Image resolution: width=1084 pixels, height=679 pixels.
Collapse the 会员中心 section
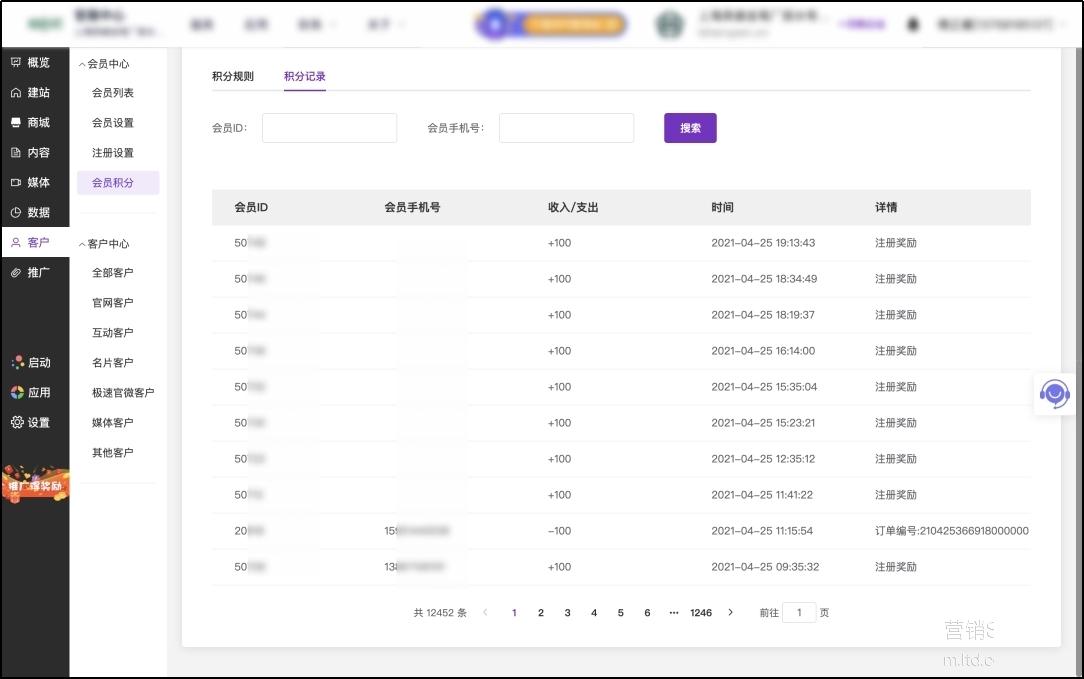82,64
